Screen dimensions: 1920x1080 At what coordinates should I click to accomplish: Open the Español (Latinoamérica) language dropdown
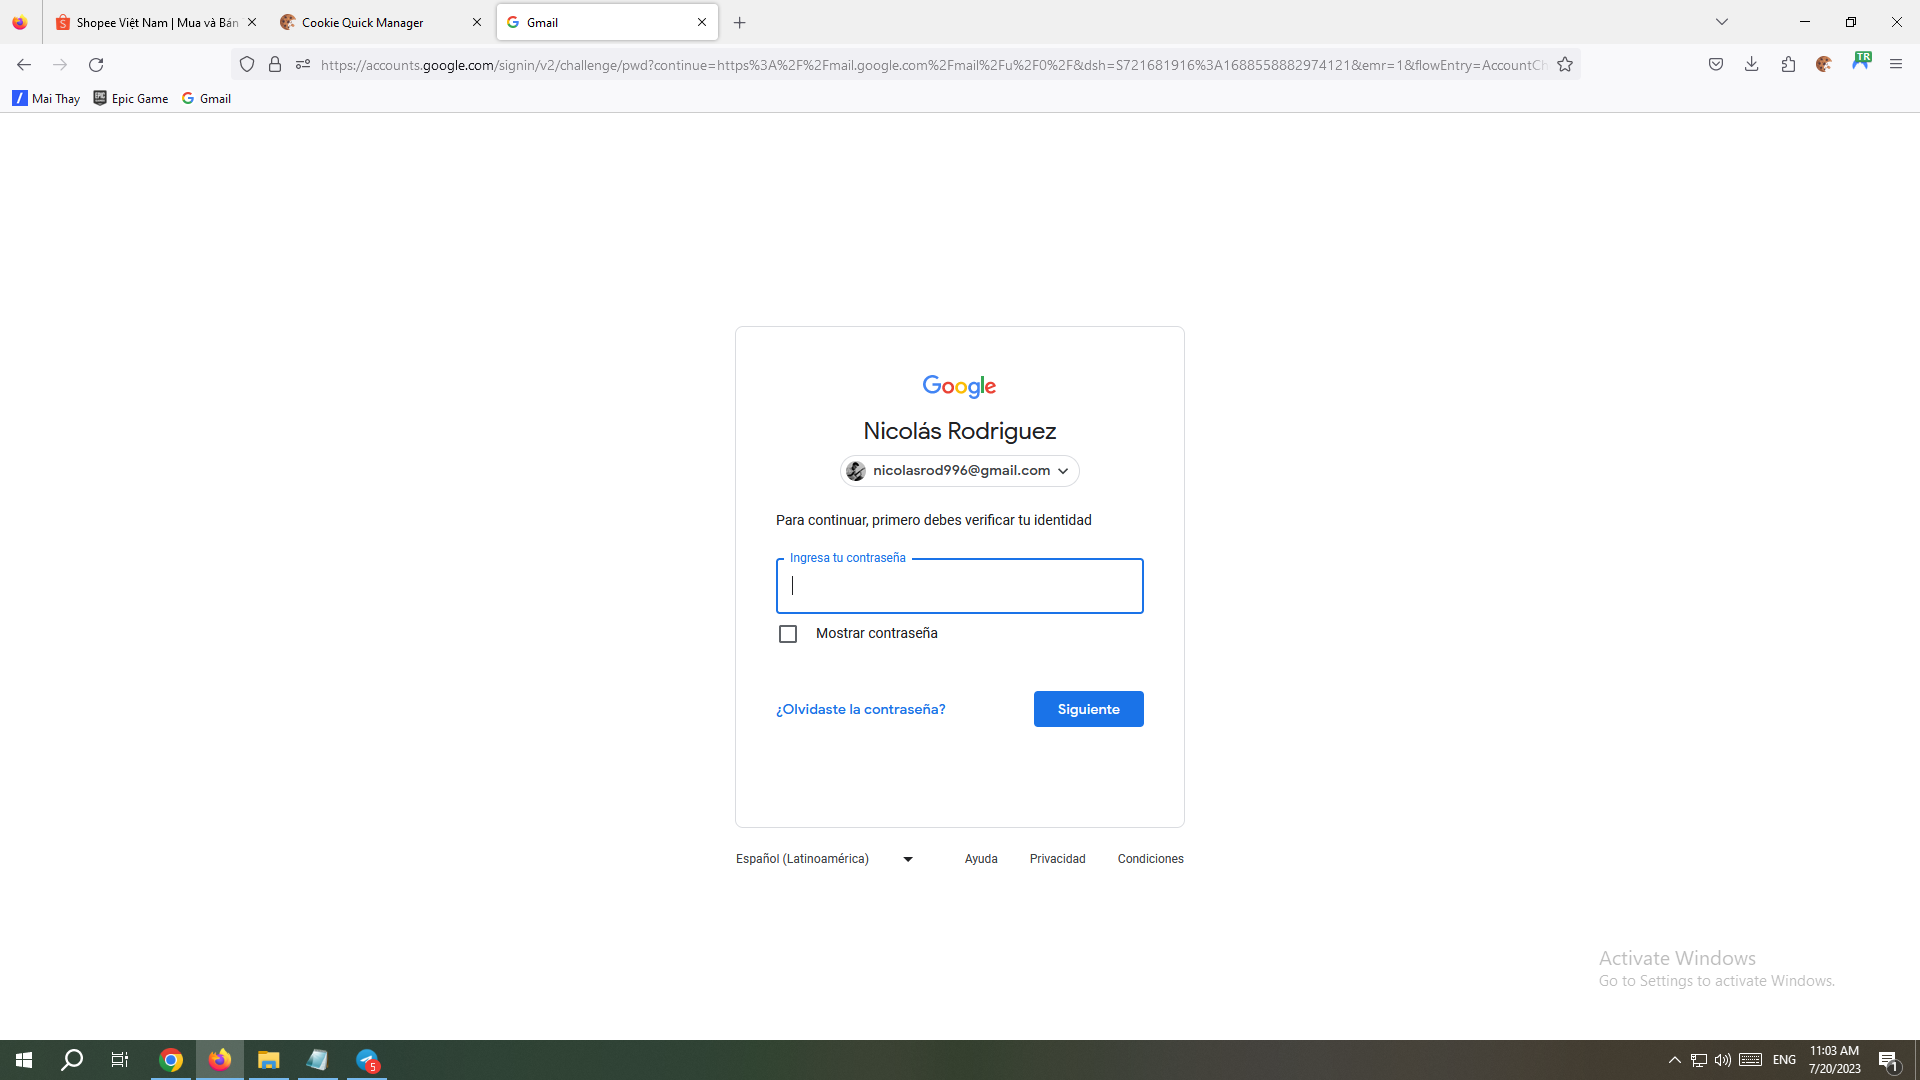[x=825, y=859]
